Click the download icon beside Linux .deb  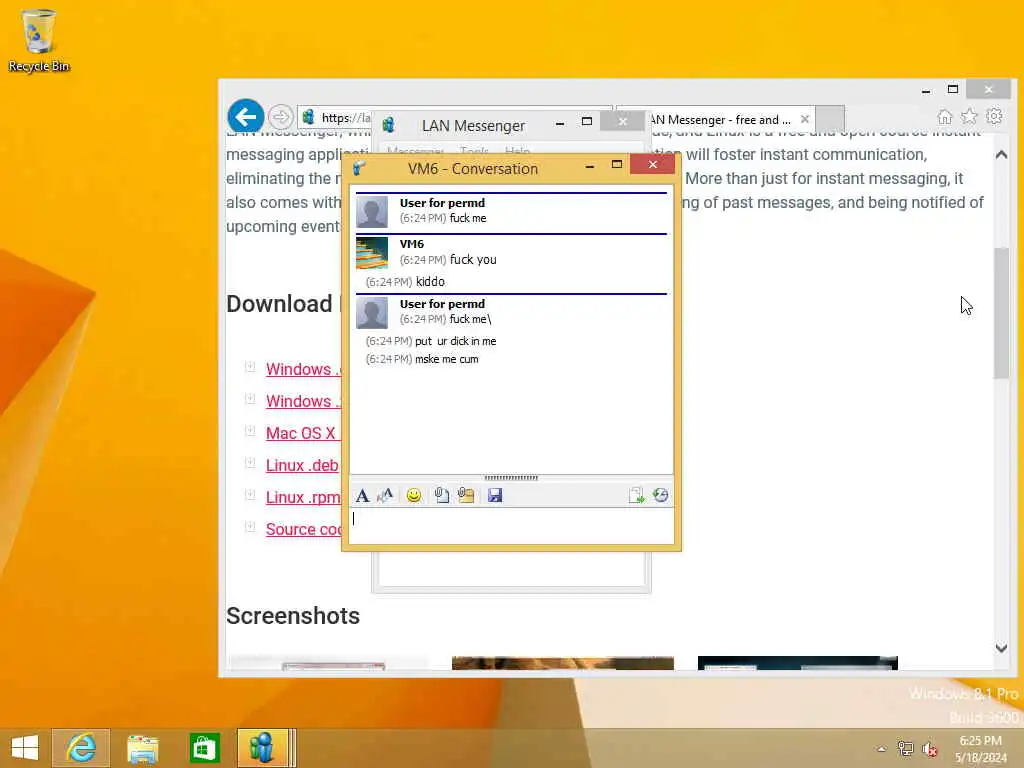(x=249, y=463)
